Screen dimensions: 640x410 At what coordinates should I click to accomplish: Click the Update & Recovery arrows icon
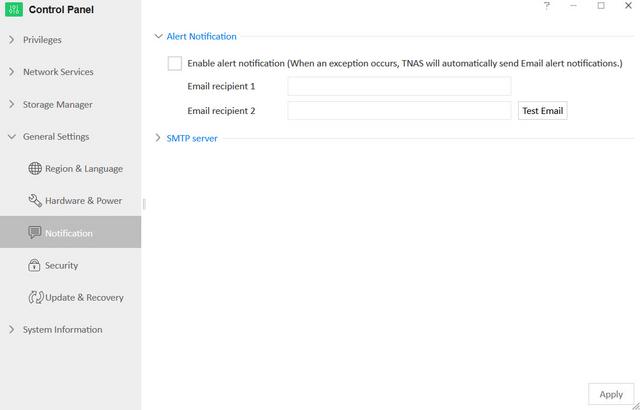36,297
